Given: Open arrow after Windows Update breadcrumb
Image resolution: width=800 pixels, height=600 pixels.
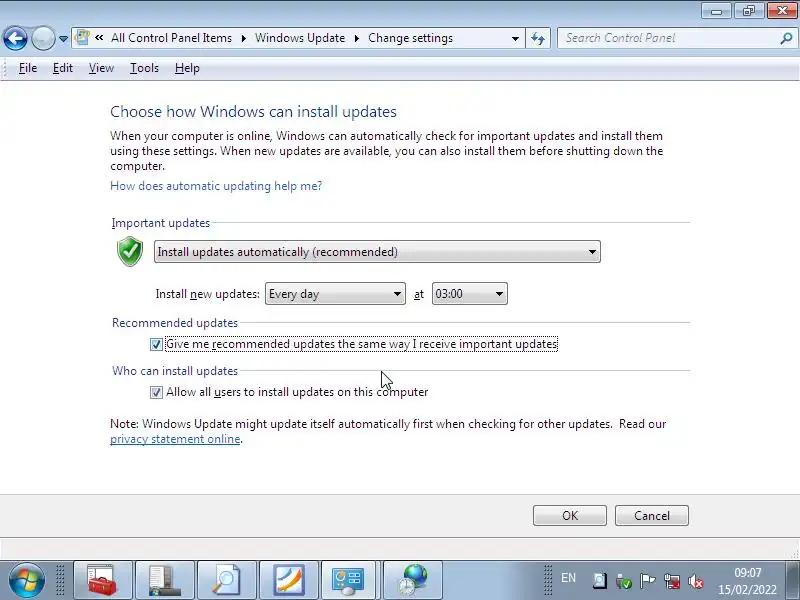Looking at the screenshot, I should point(357,38).
